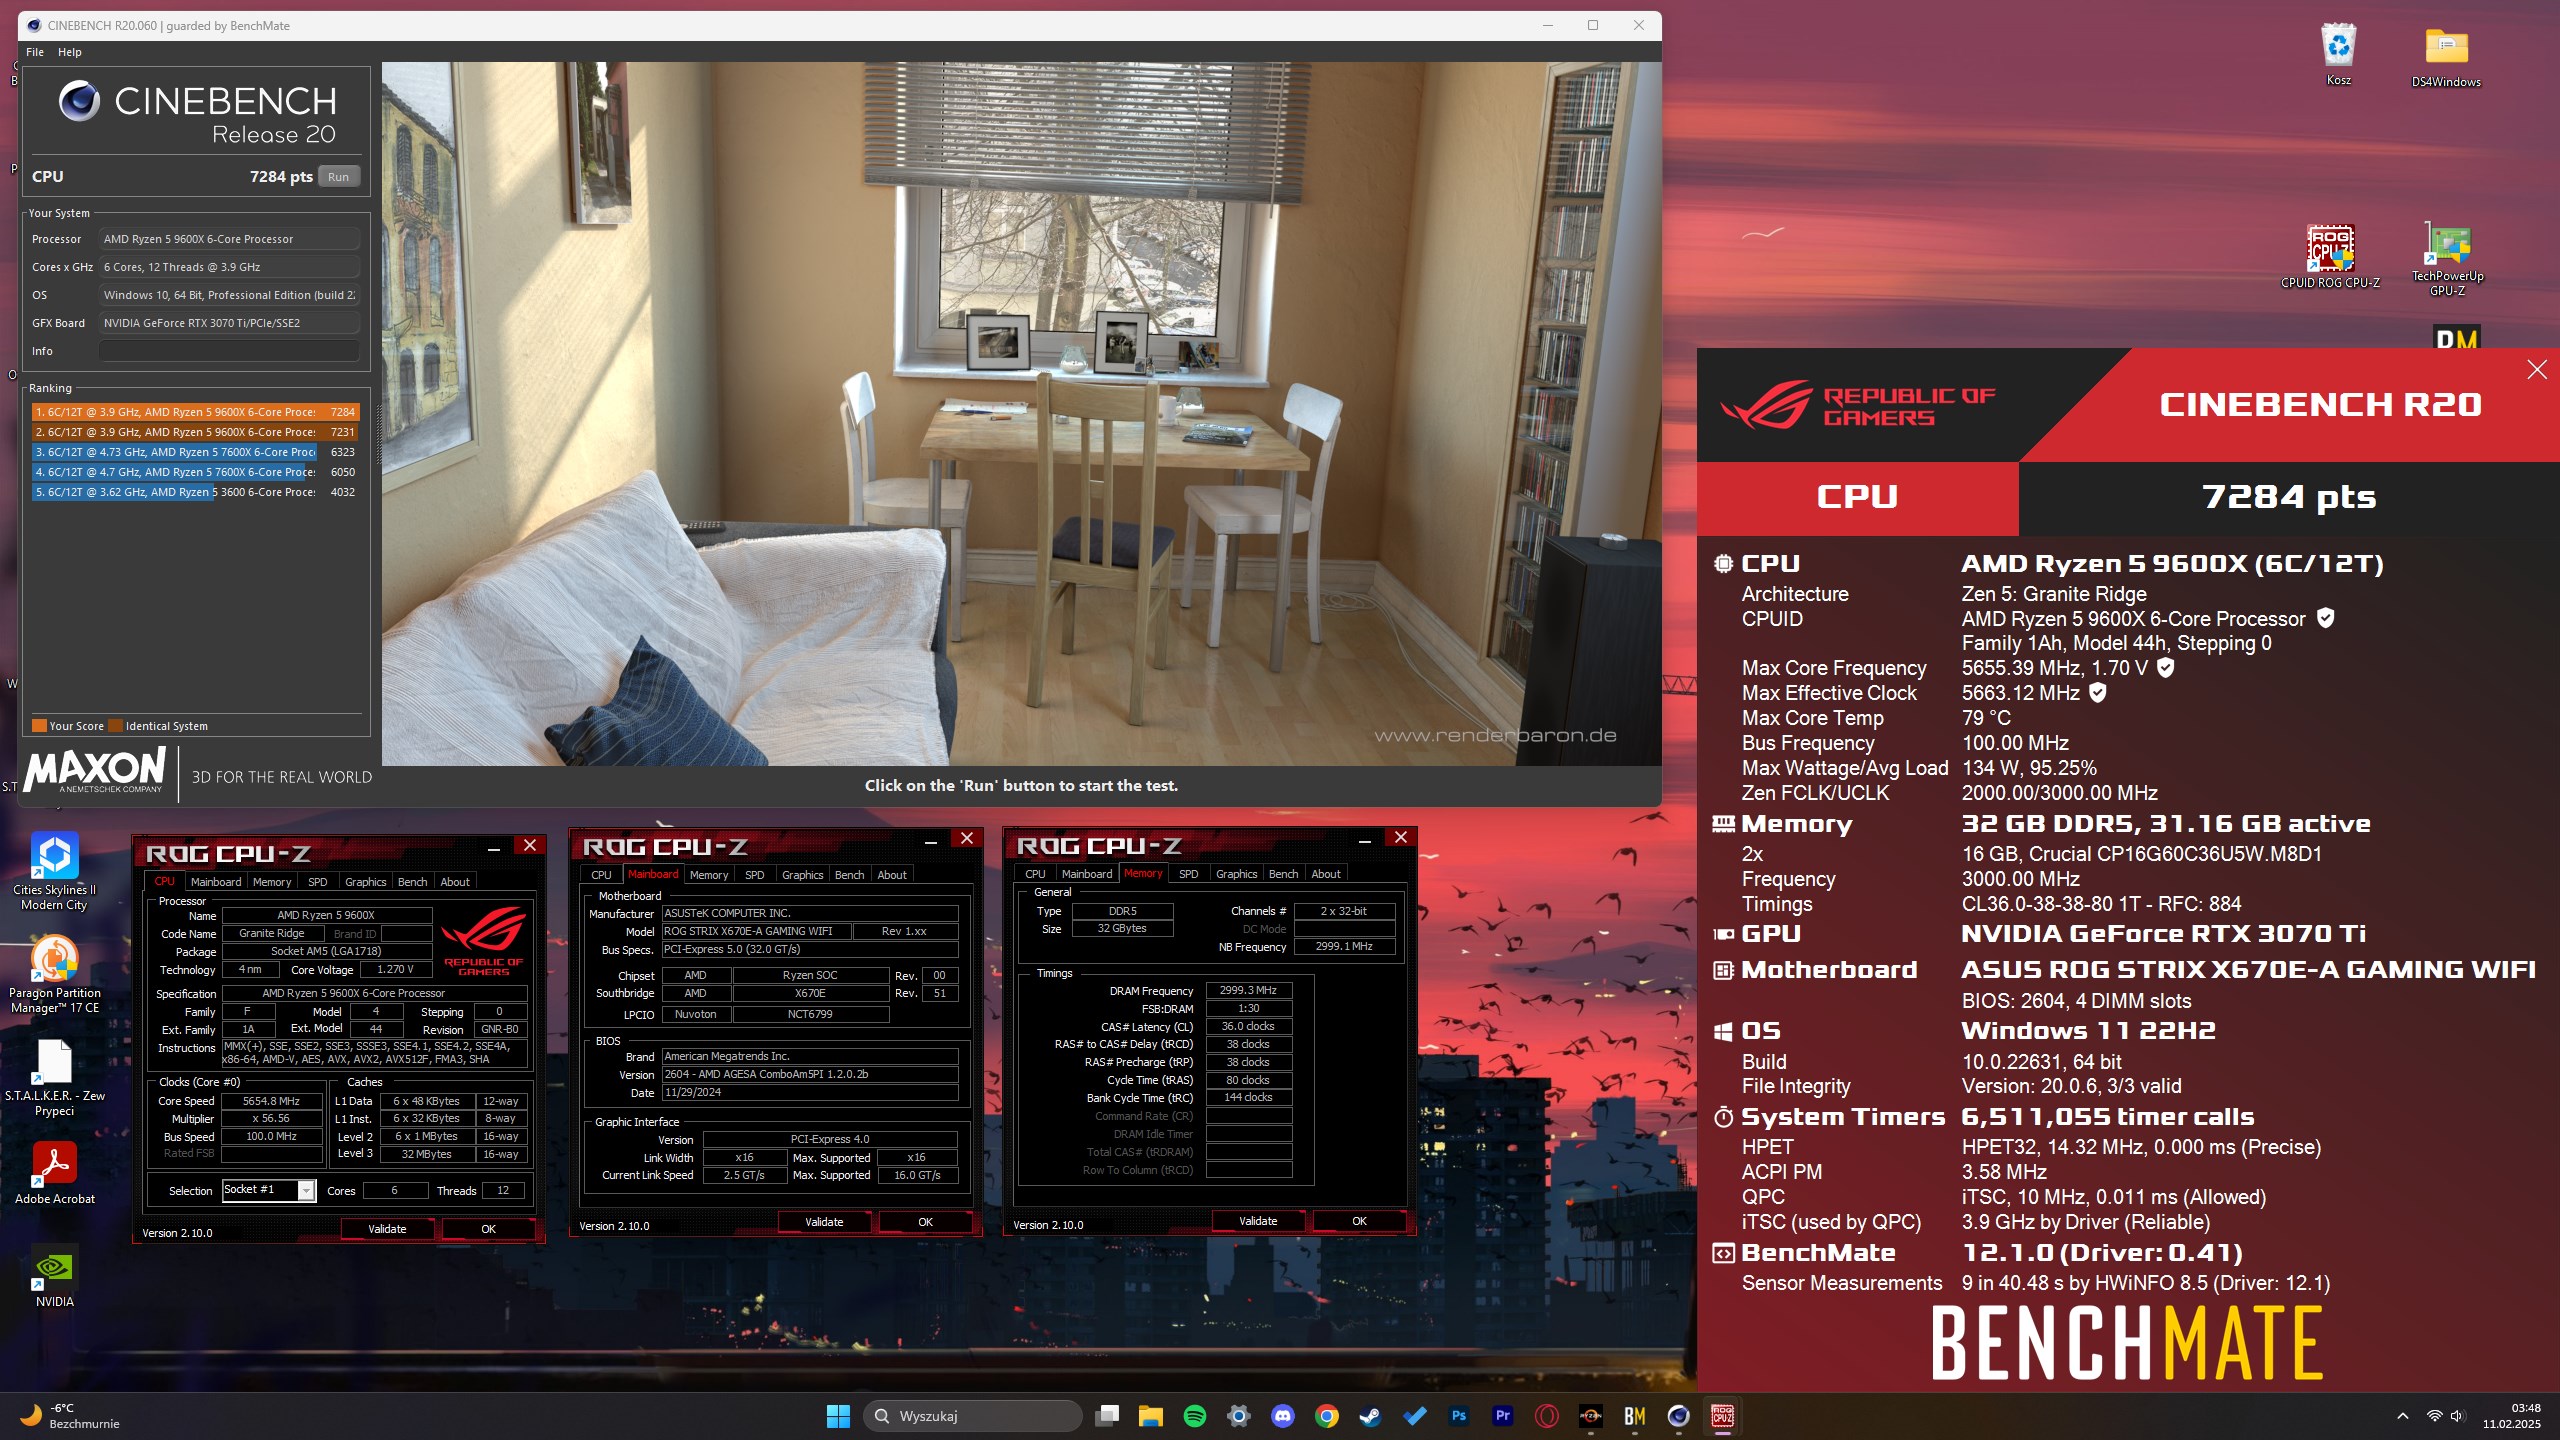Run the Cinebench CPU test

[339, 177]
